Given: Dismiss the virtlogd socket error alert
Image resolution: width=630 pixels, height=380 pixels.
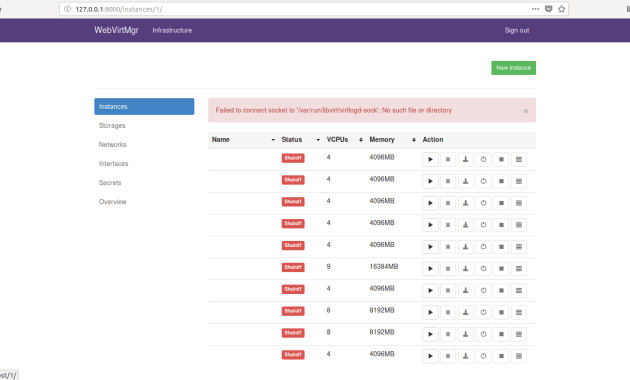Looking at the screenshot, I should pos(526,111).
